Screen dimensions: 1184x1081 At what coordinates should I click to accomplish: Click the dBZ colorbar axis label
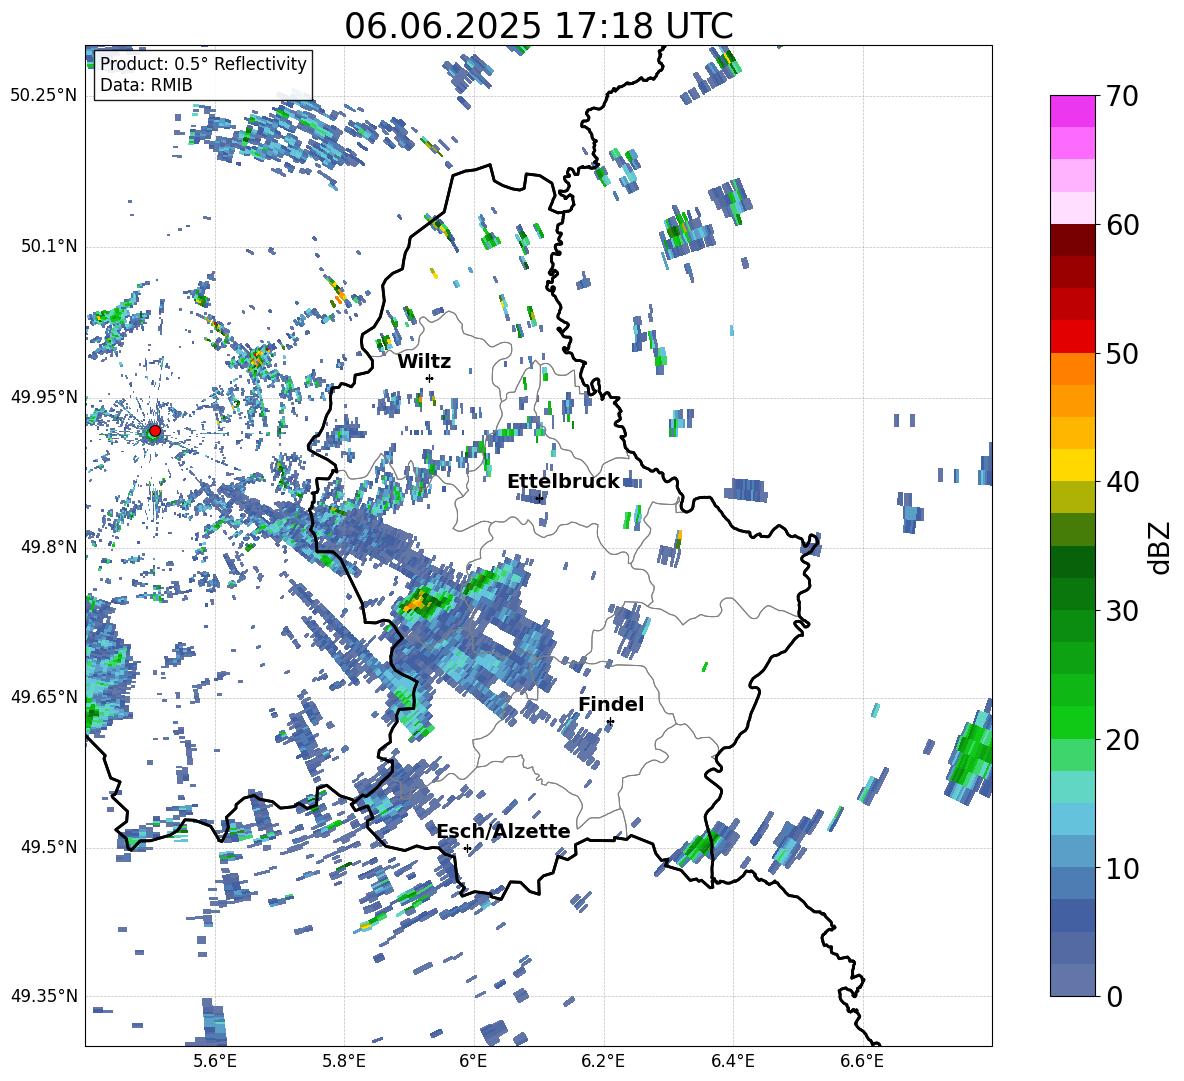1161,547
